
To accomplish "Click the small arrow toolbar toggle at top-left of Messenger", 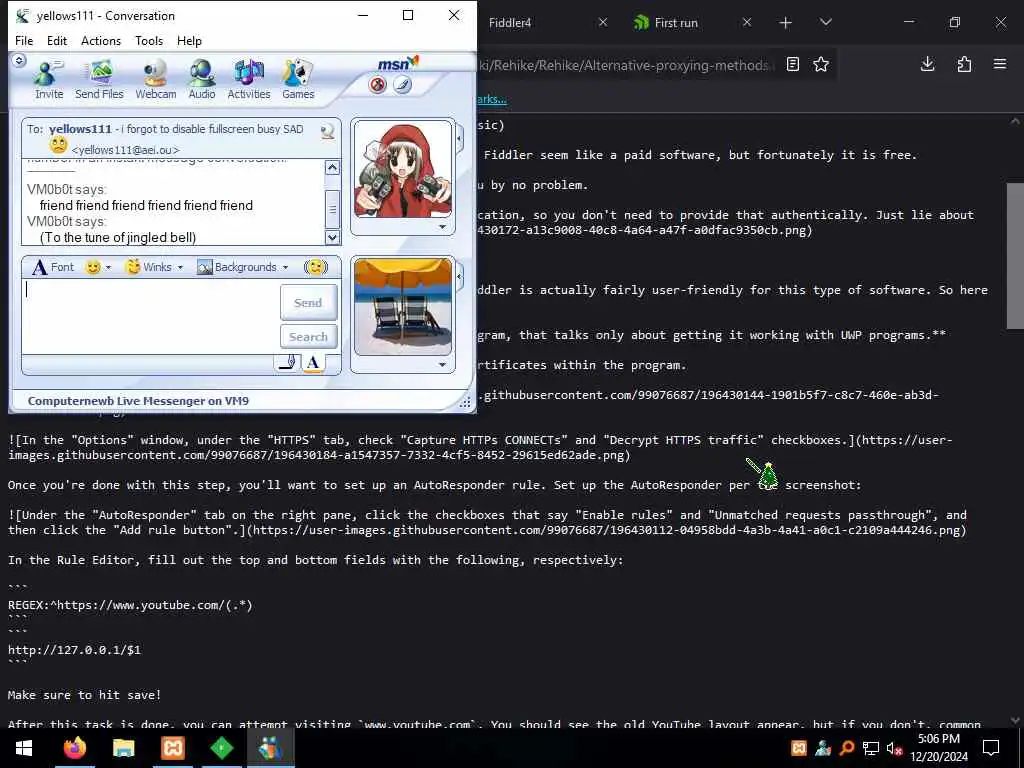I will (19, 60).
